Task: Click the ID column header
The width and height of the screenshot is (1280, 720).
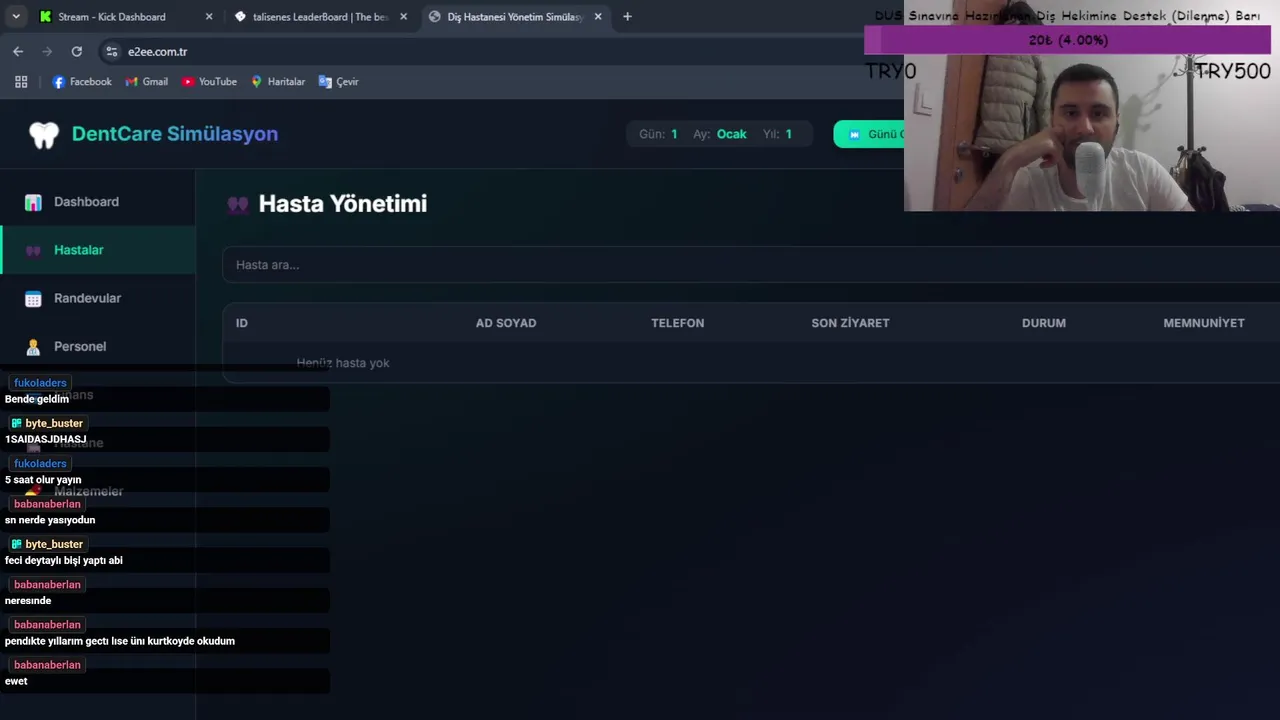Action: 242,323
